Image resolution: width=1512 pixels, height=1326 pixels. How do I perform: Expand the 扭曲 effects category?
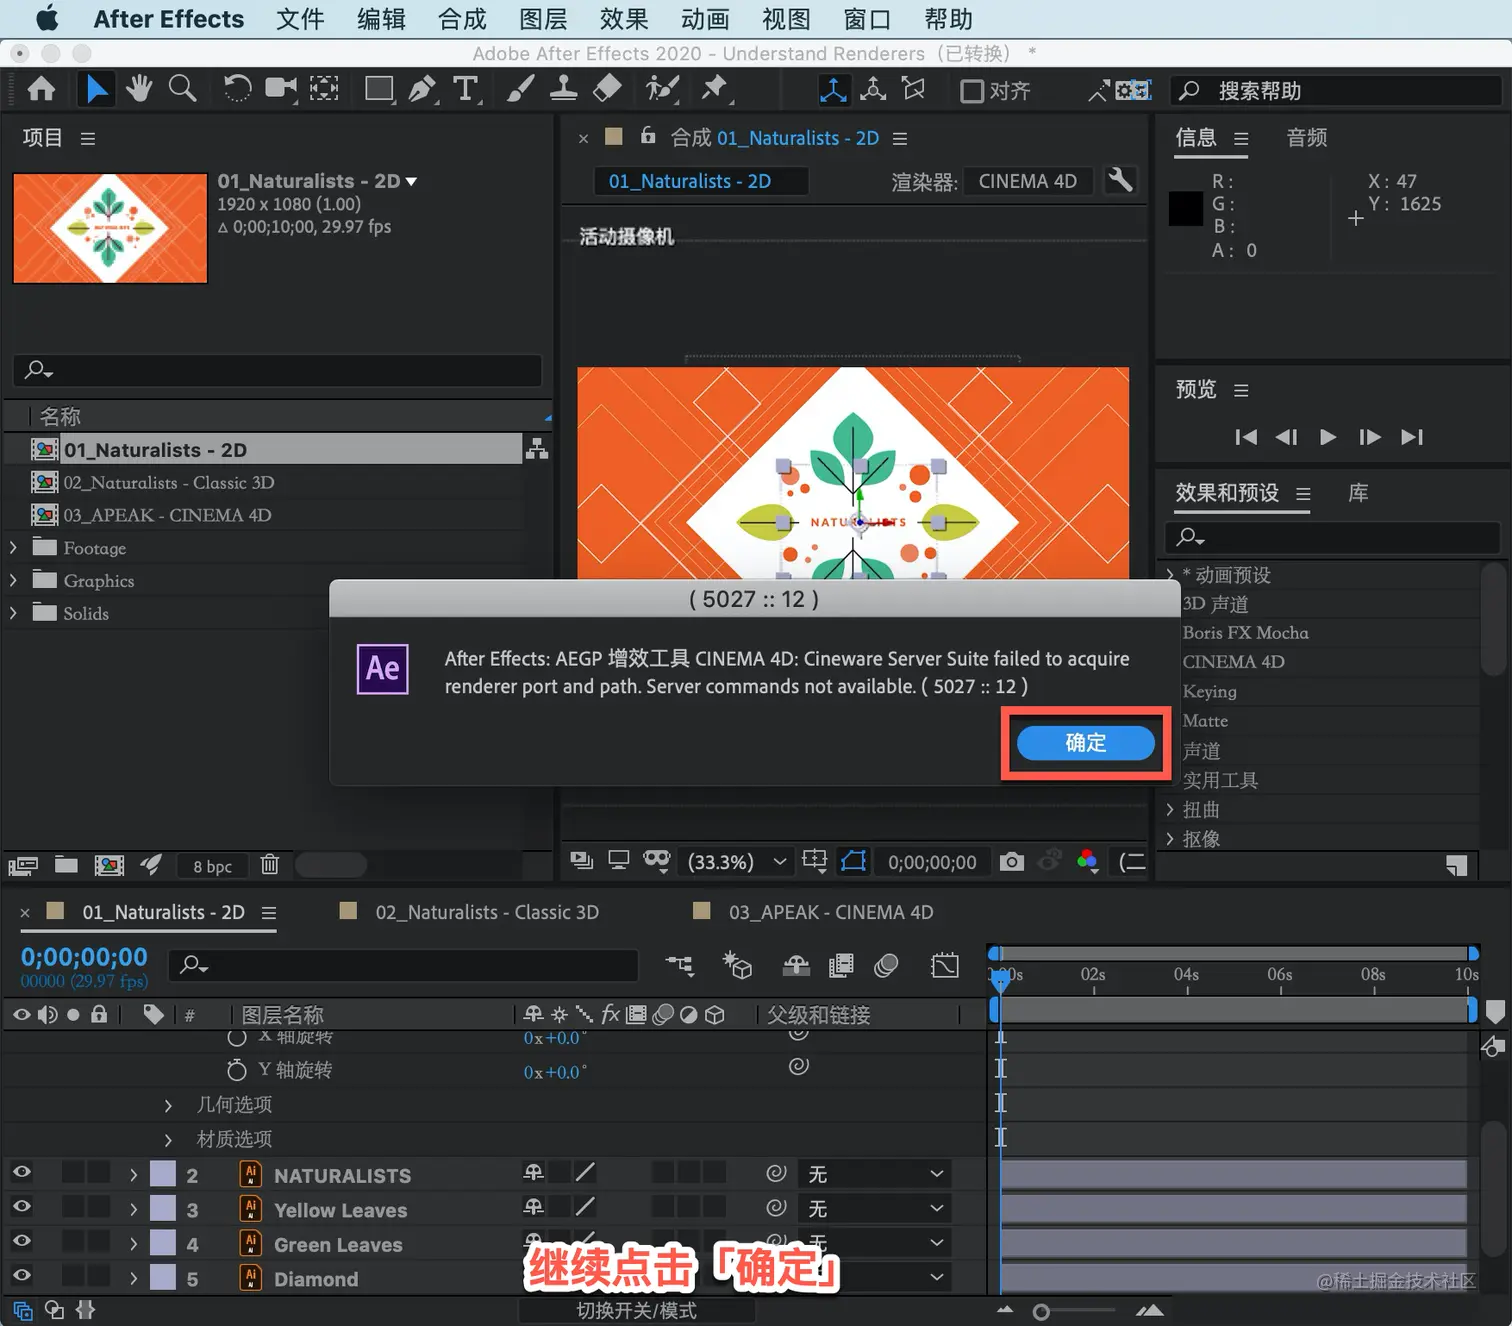pos(1170,810)
